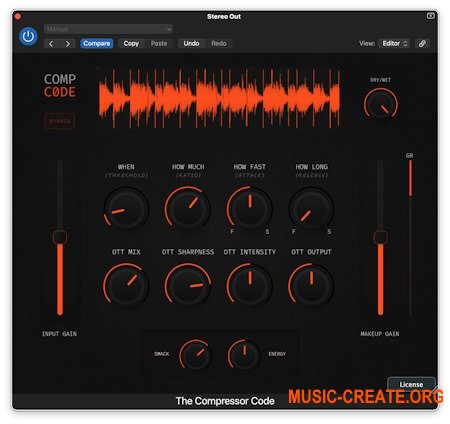This screenshot has height=424, width=450.
Task: Click the orange waveform display
Action: pyautogui.click(x=219, y=98)
